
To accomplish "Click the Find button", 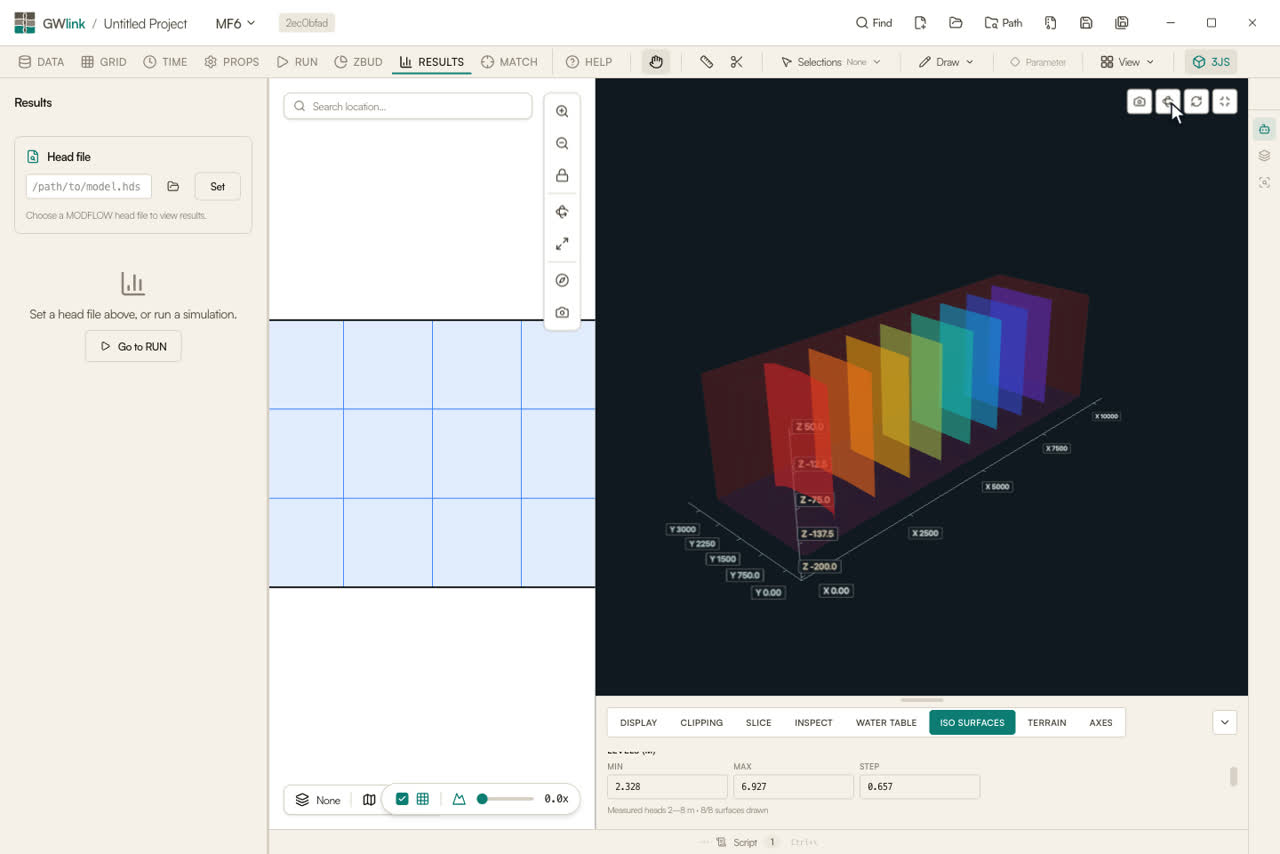I will 874,23.
